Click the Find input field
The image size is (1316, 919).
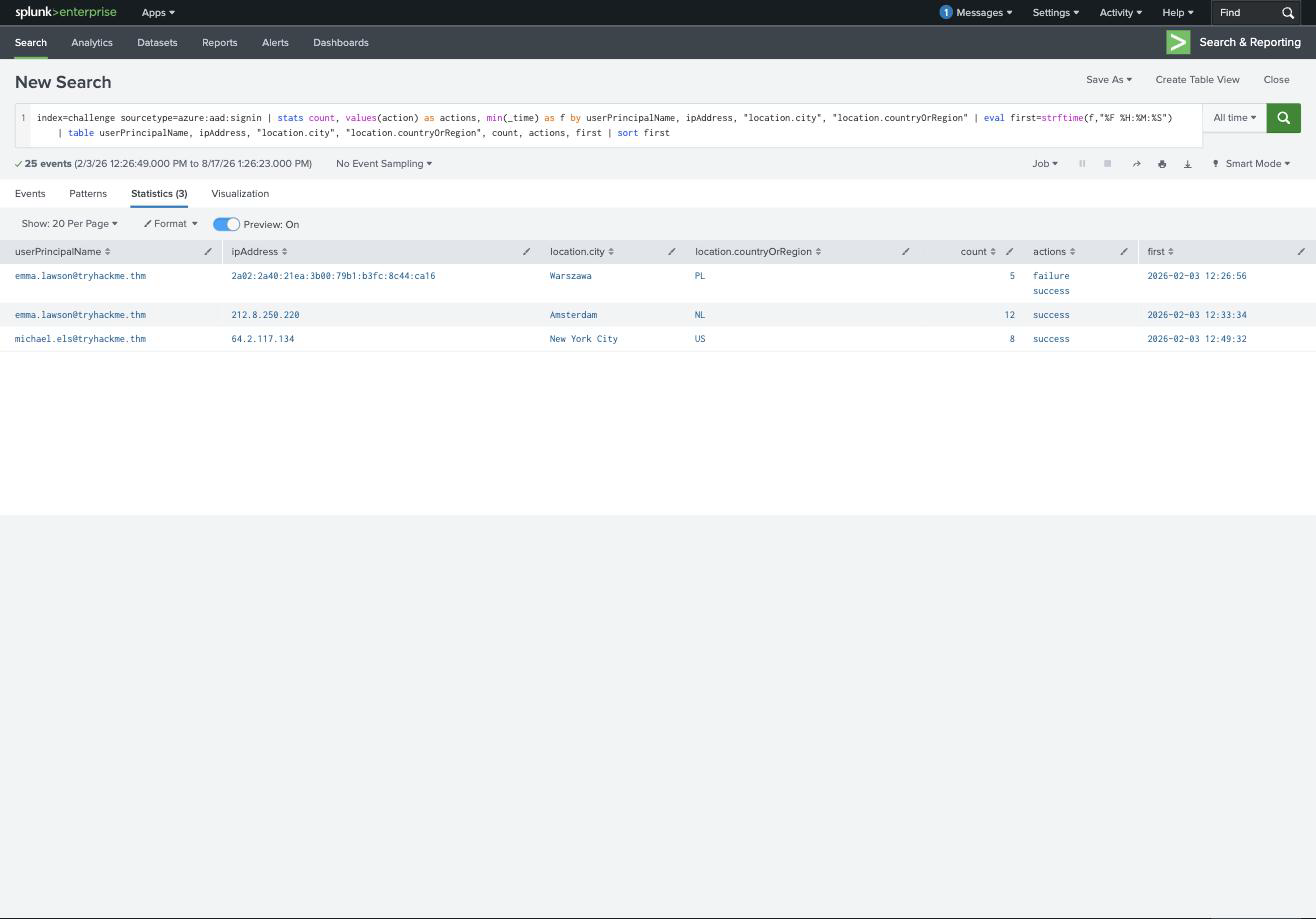[1246, 13]
